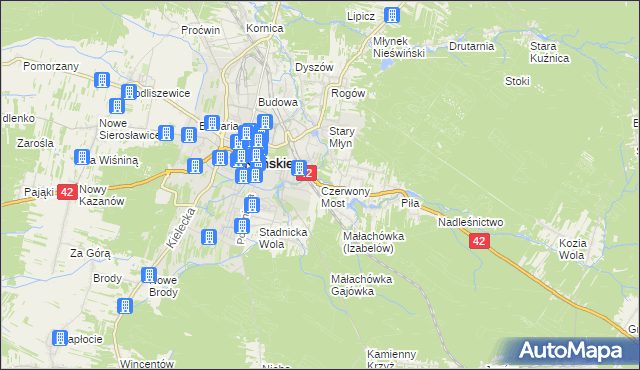Viewport: 640px width, 370px height.
Task: Click the Dyszów place label
Action: tap(314, 67)
